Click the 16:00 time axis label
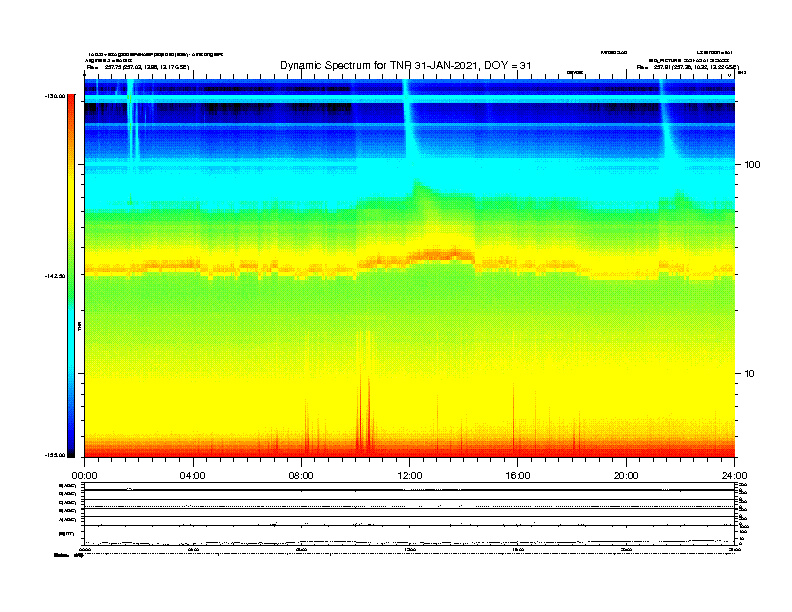Image resolution: width=792 pixels, height=612 pixels. point(518,476)
